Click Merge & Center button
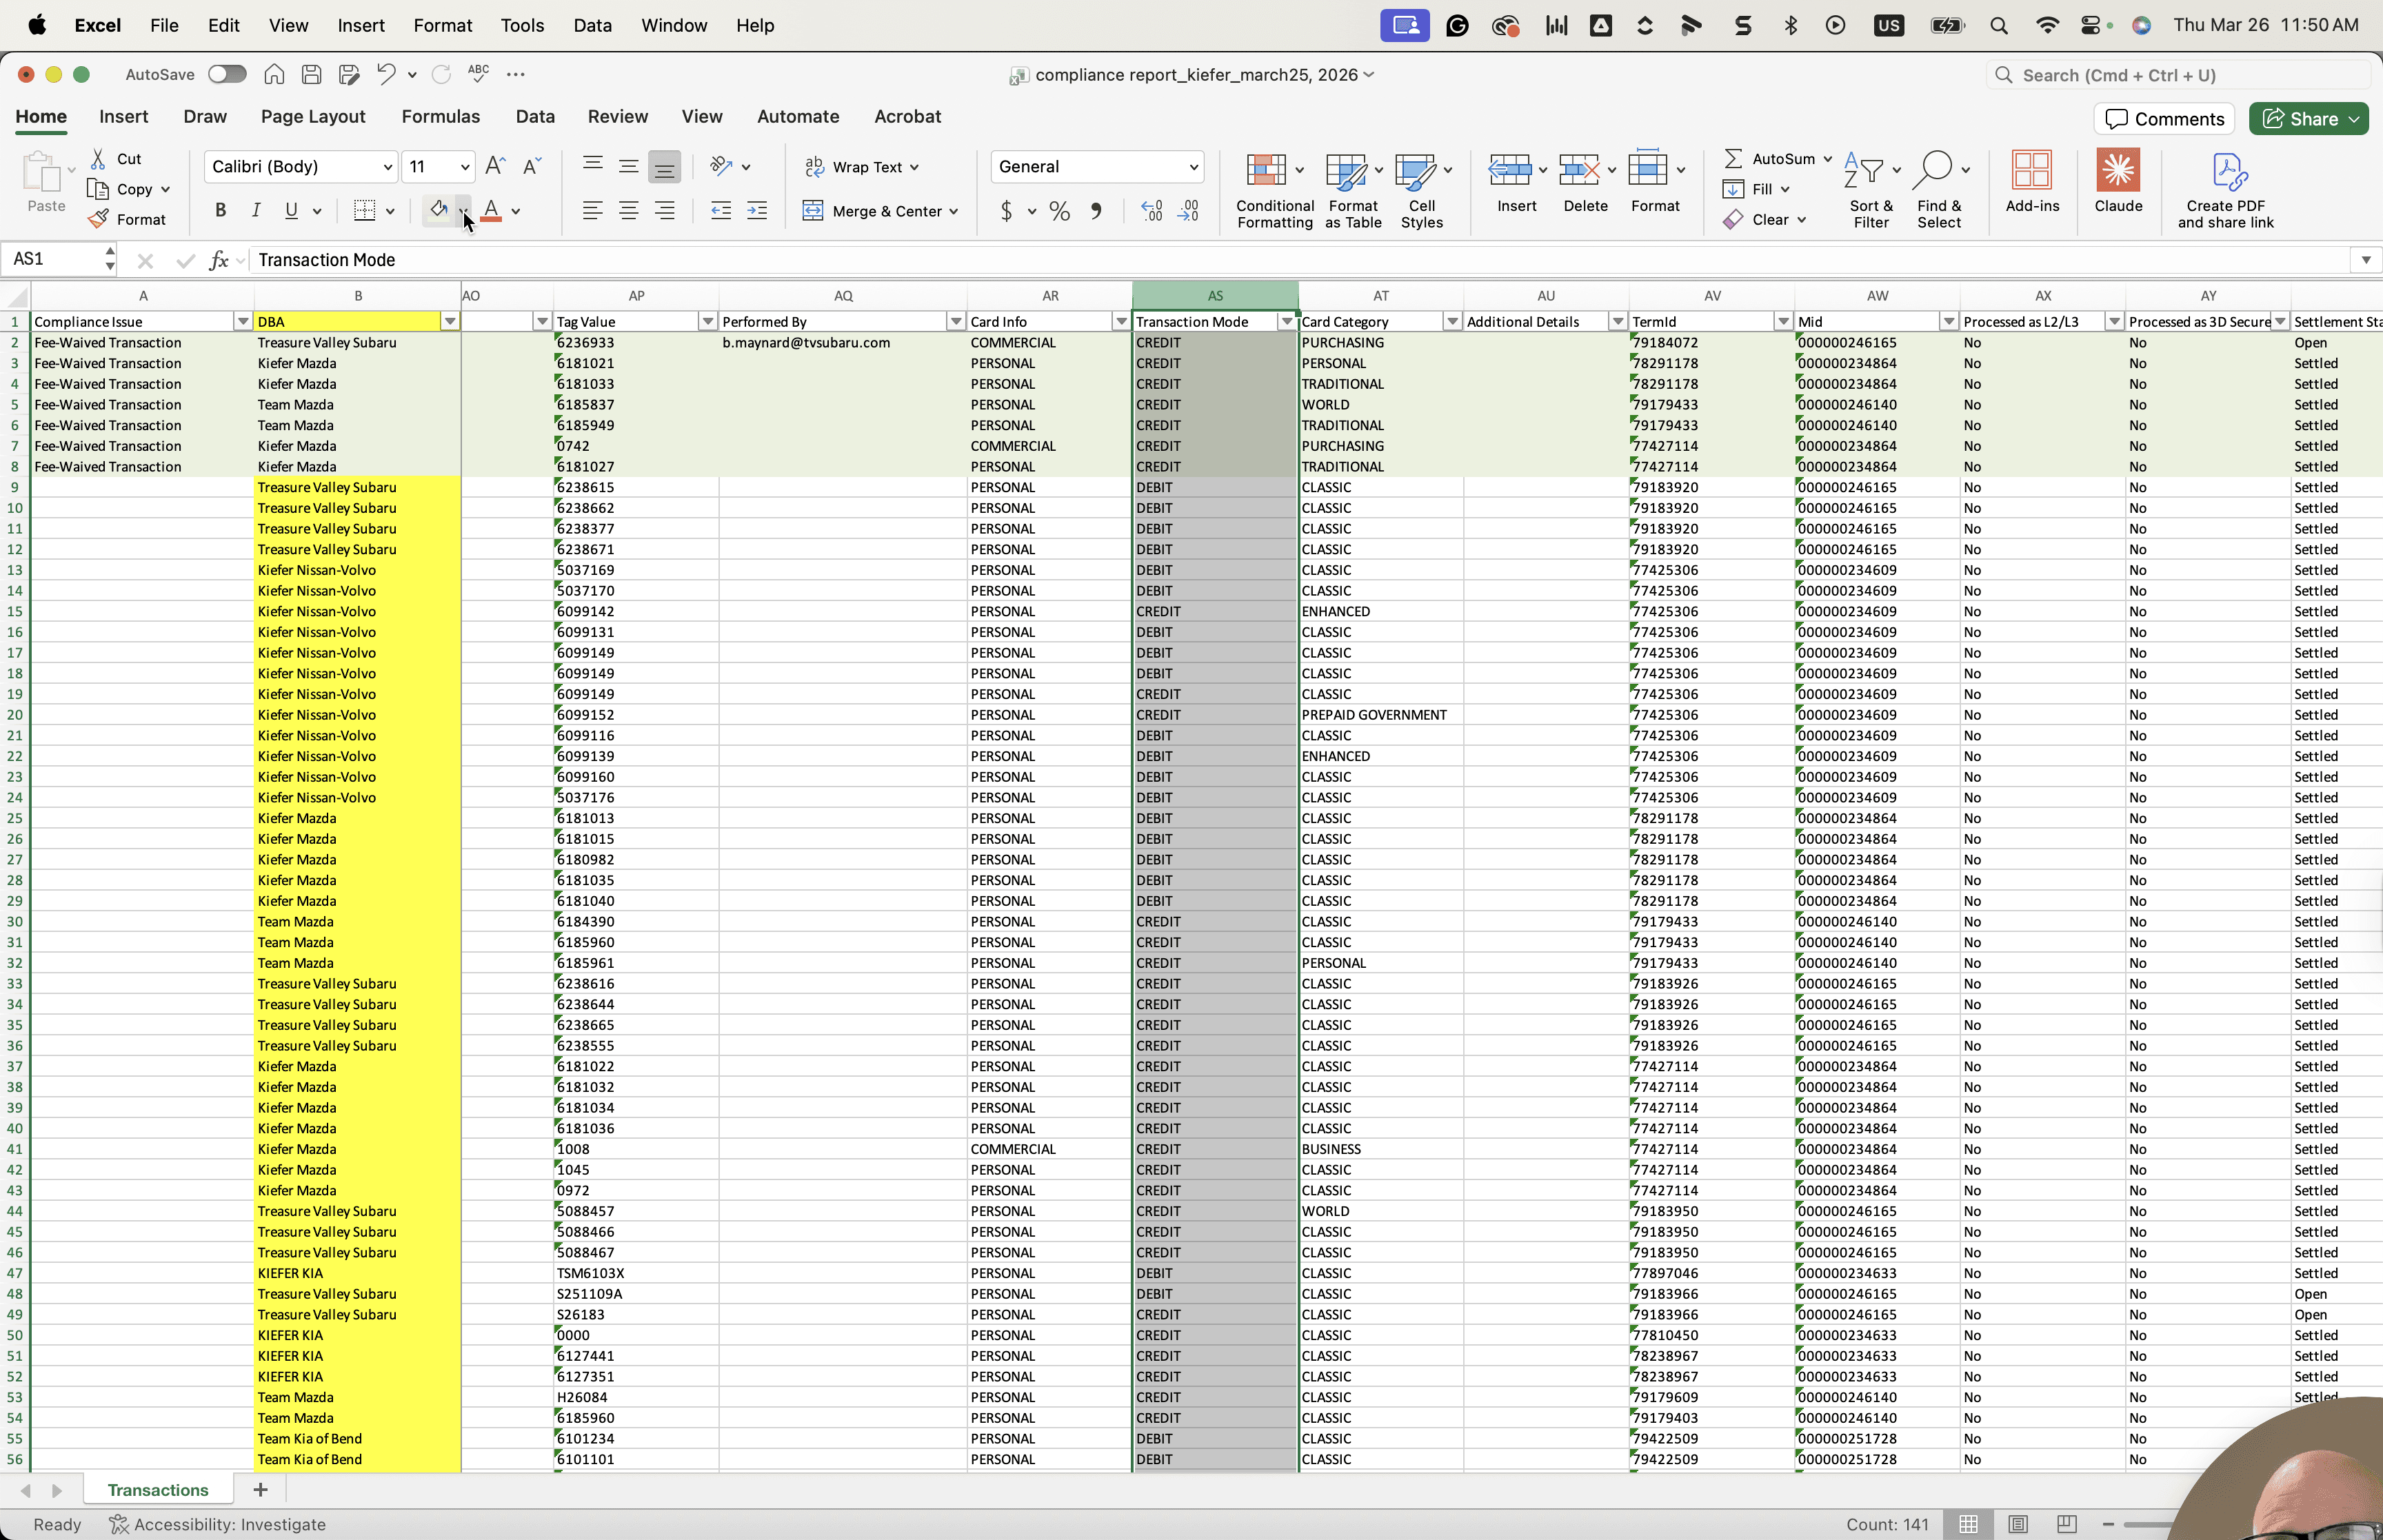Screen dimensions: 2383x1540 [x=872, y=211]
